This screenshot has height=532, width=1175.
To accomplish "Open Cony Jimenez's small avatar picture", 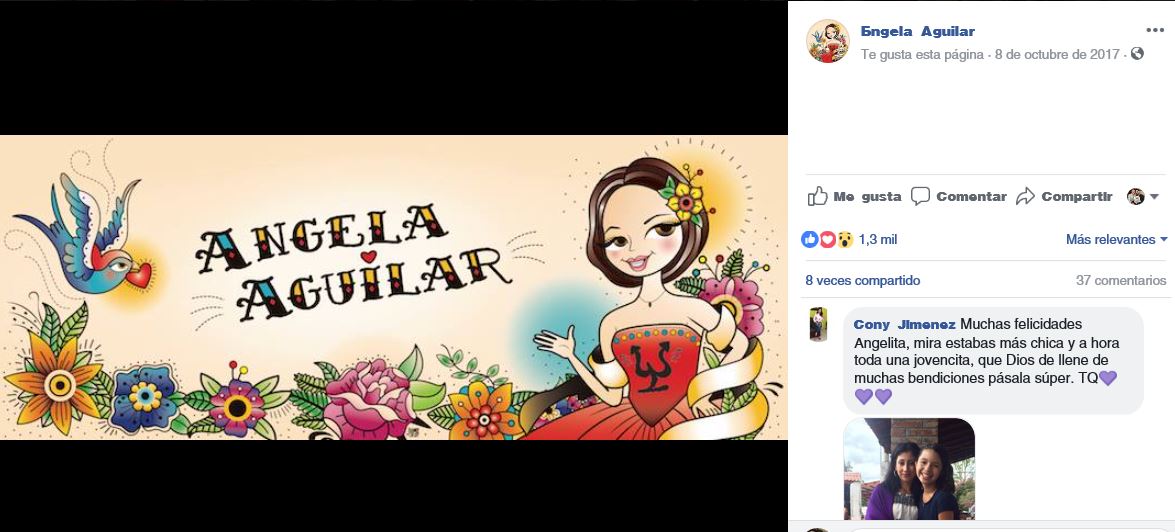I will 818,324.
